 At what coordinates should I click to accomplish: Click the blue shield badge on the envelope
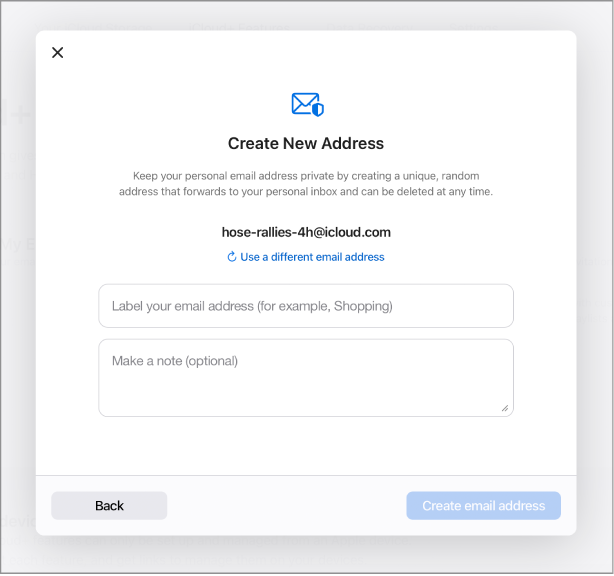318,108
